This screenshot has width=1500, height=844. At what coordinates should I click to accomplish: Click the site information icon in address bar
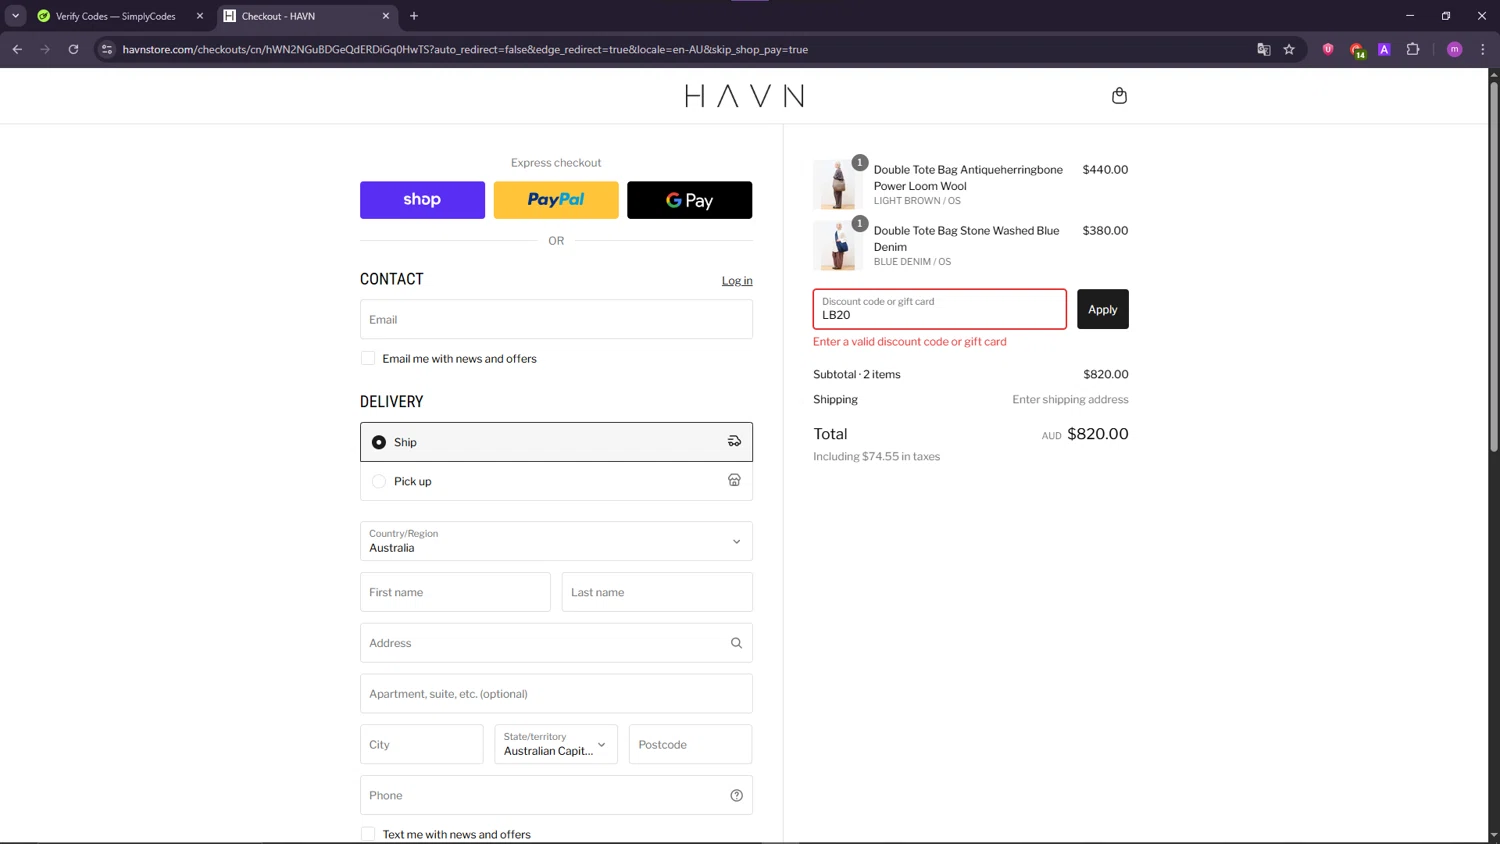pos(107,49)
